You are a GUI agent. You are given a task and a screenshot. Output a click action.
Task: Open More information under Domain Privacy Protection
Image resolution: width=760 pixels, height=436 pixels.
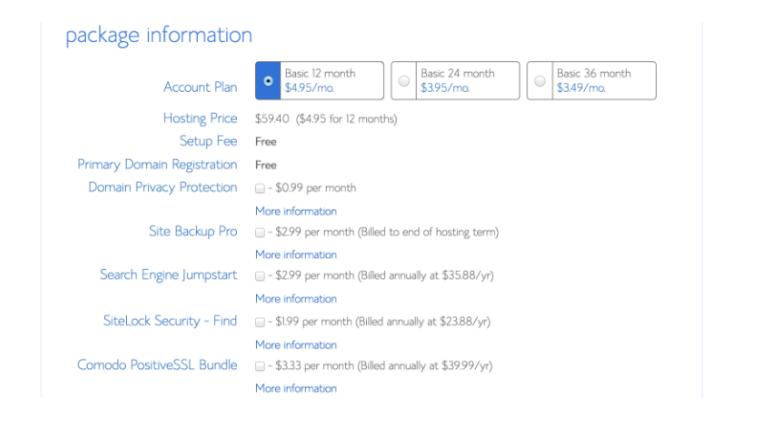click(296, 211)
